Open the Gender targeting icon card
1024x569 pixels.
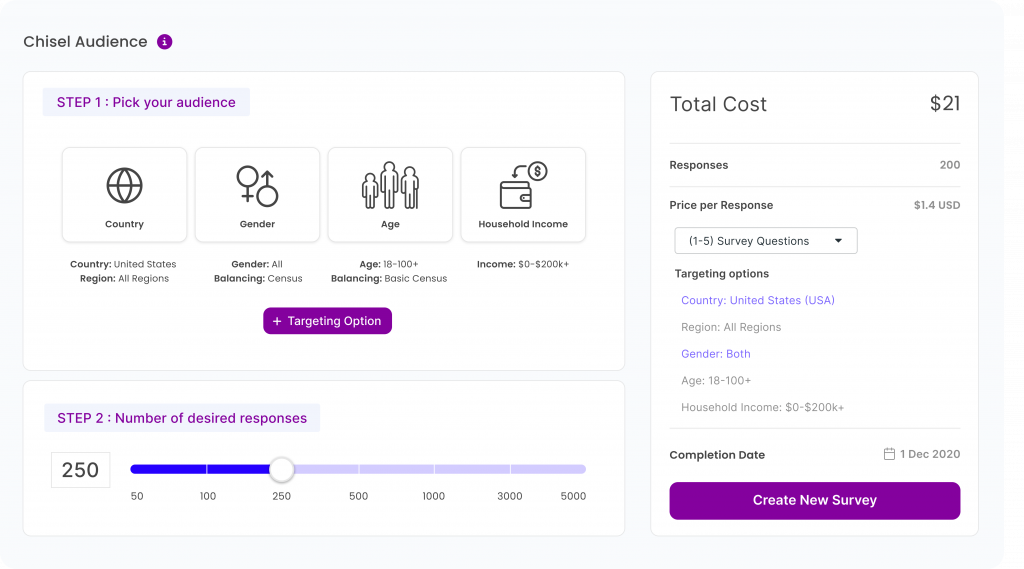(x=257, y=195)
